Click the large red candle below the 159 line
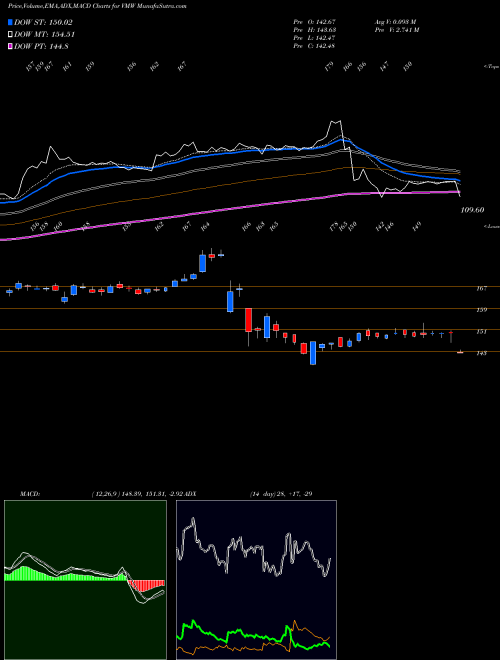The width and height of the screenshot is (500, 660). (x=249, y=320)
